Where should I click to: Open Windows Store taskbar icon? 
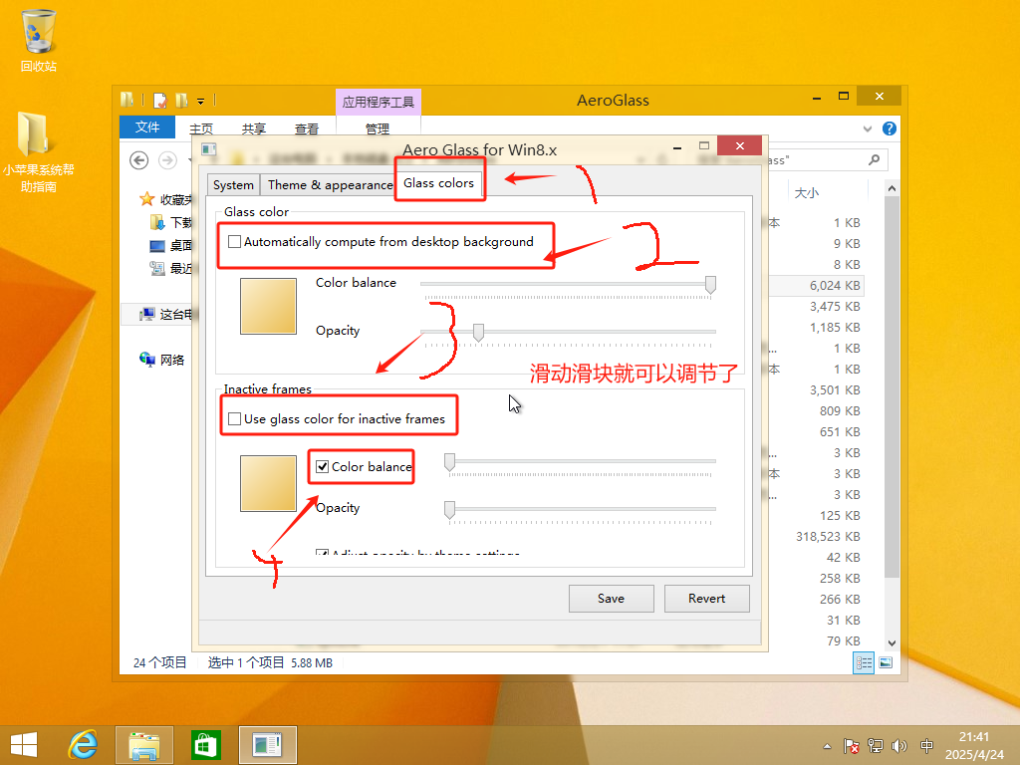coord(206,745)
